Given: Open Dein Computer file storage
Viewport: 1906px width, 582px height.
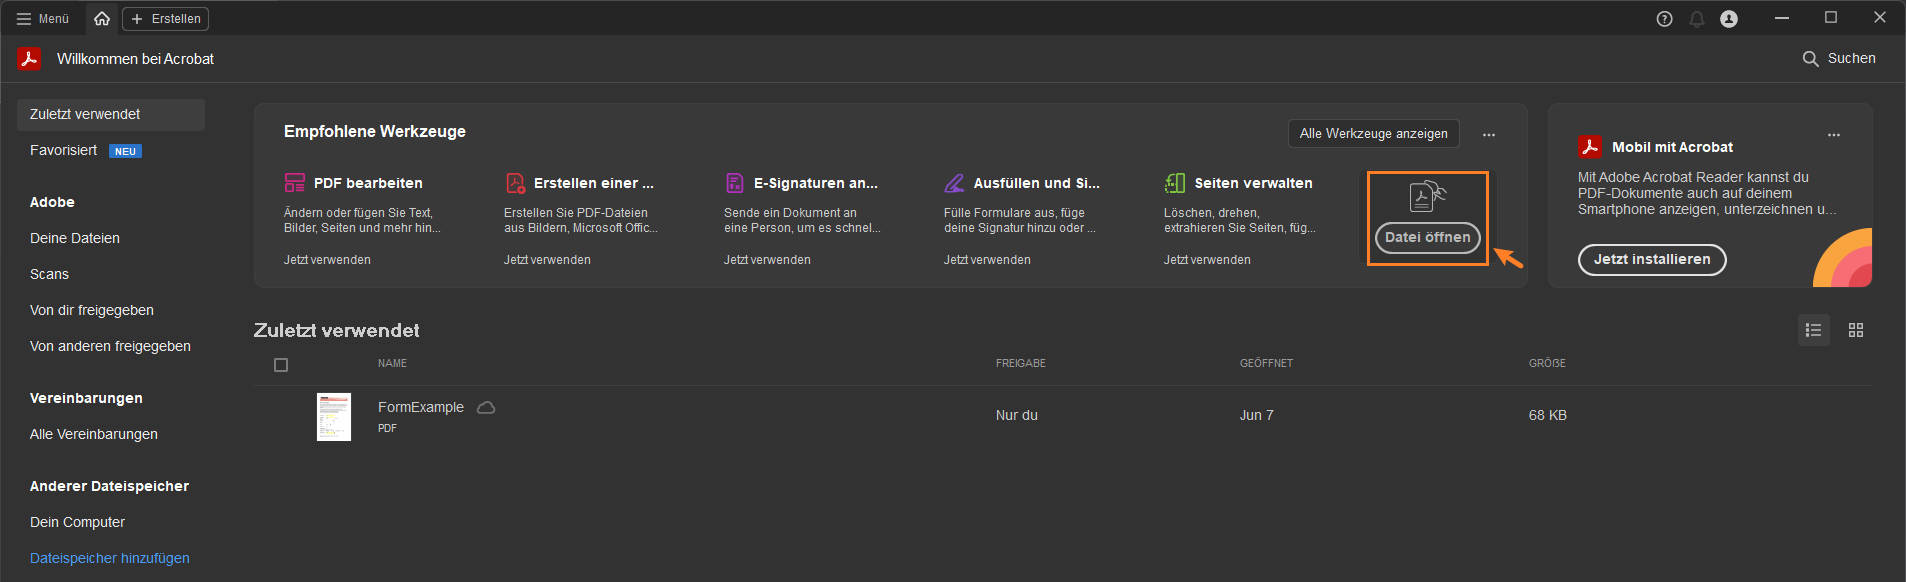Looking at the screenshot, I should coord(77,522).
